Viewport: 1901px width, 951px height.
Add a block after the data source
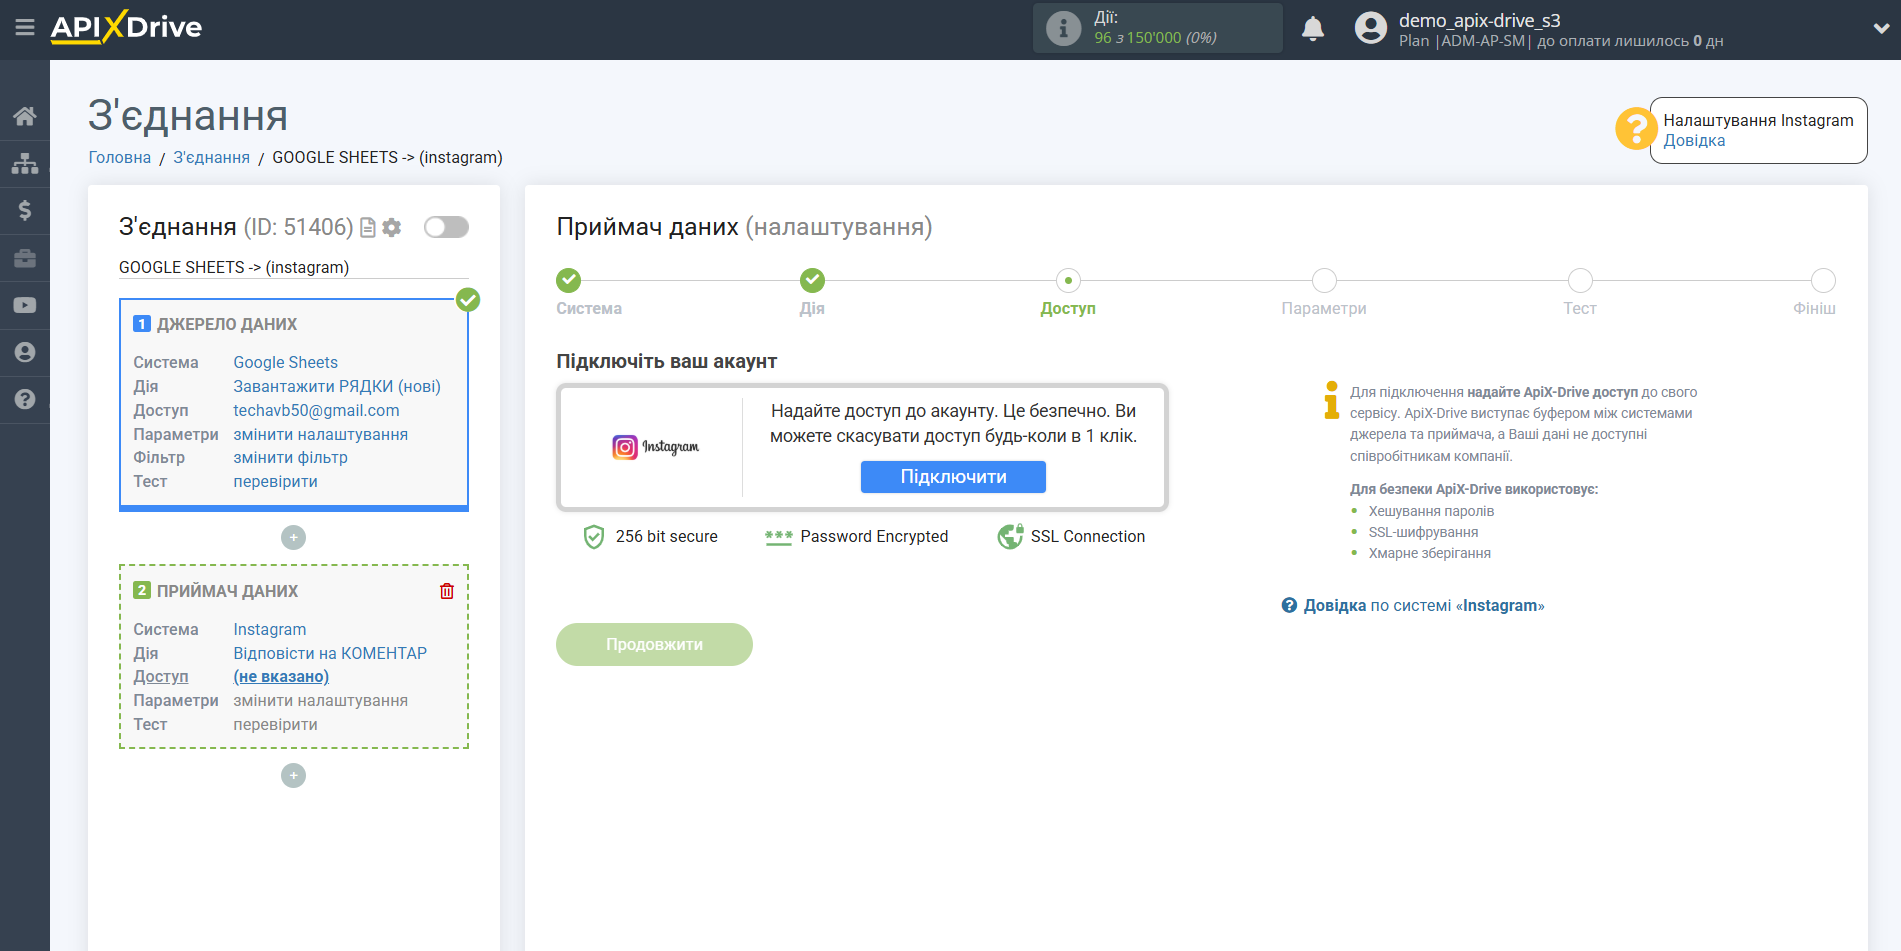point(293,537)
